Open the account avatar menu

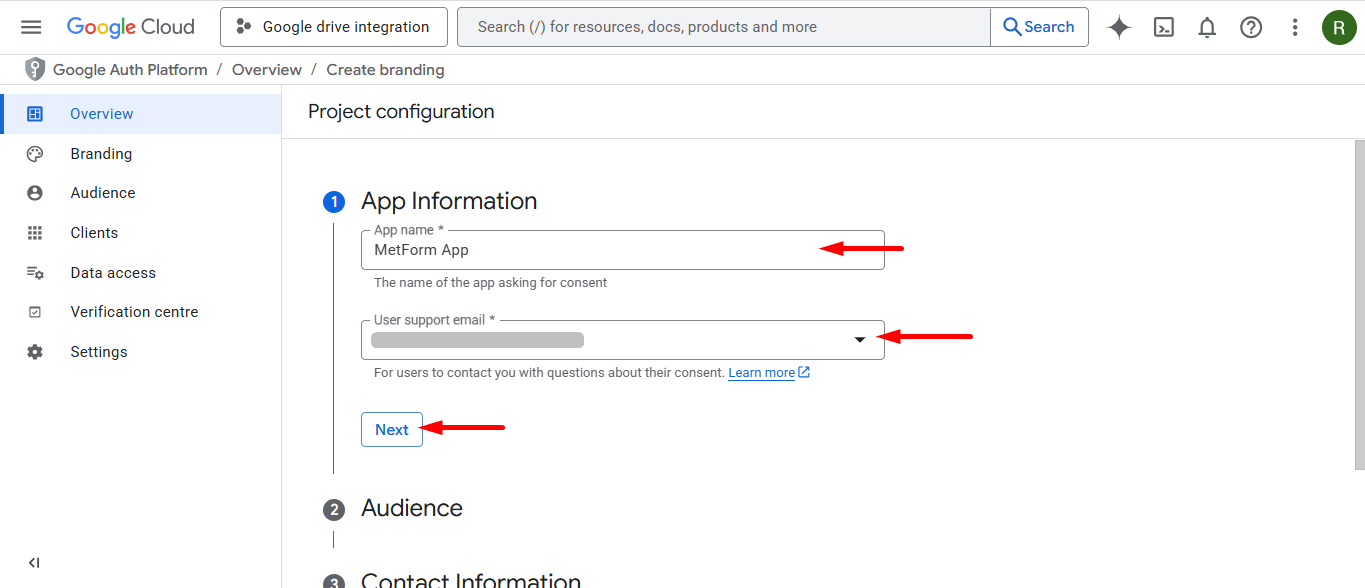pos(1339,27)
